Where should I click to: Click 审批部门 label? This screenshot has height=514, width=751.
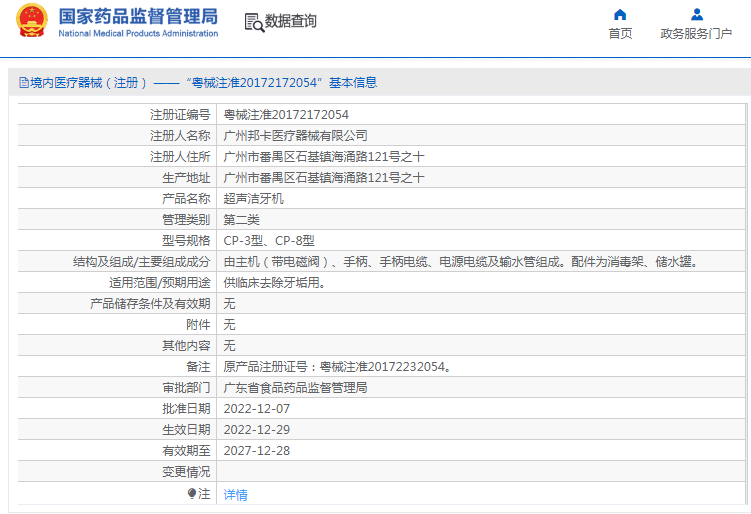[x=186, y=388]
